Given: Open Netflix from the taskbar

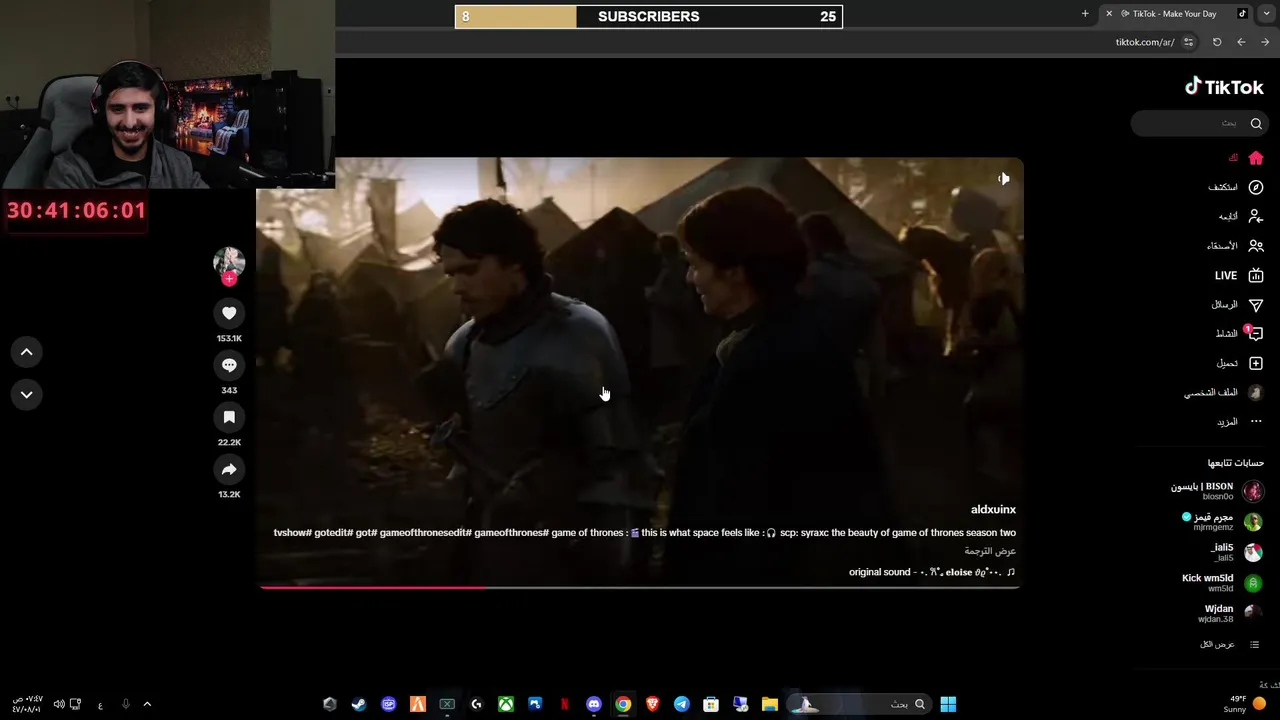Looking at the screenshot, I should click(565, 704).
